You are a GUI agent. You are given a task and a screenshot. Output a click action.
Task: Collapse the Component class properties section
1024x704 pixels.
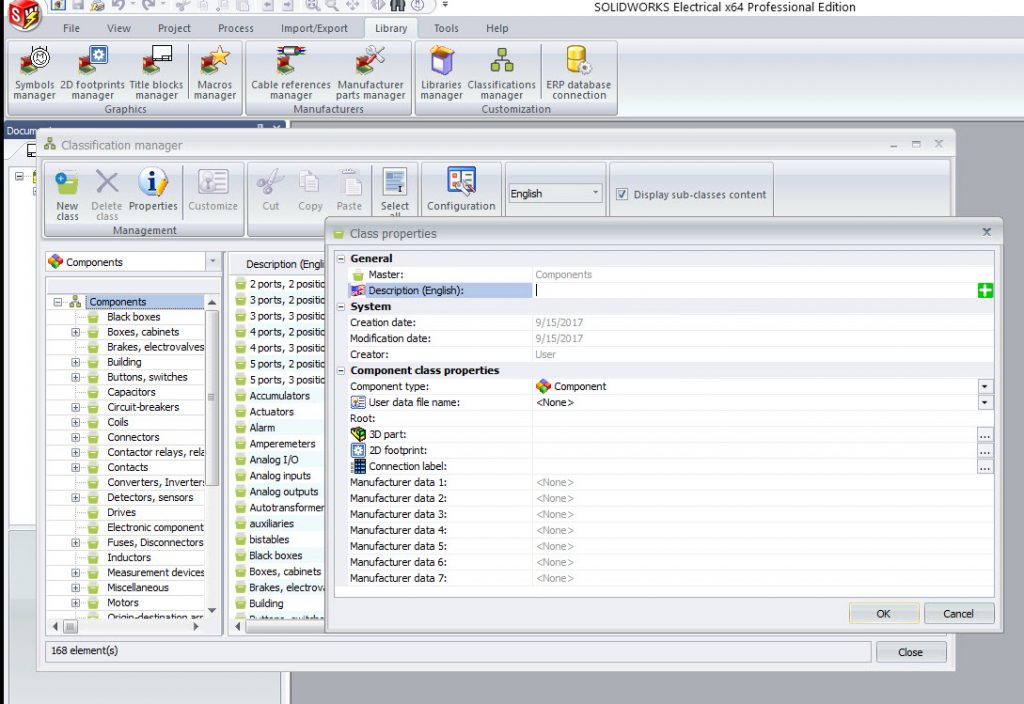[x=341, y=370]
